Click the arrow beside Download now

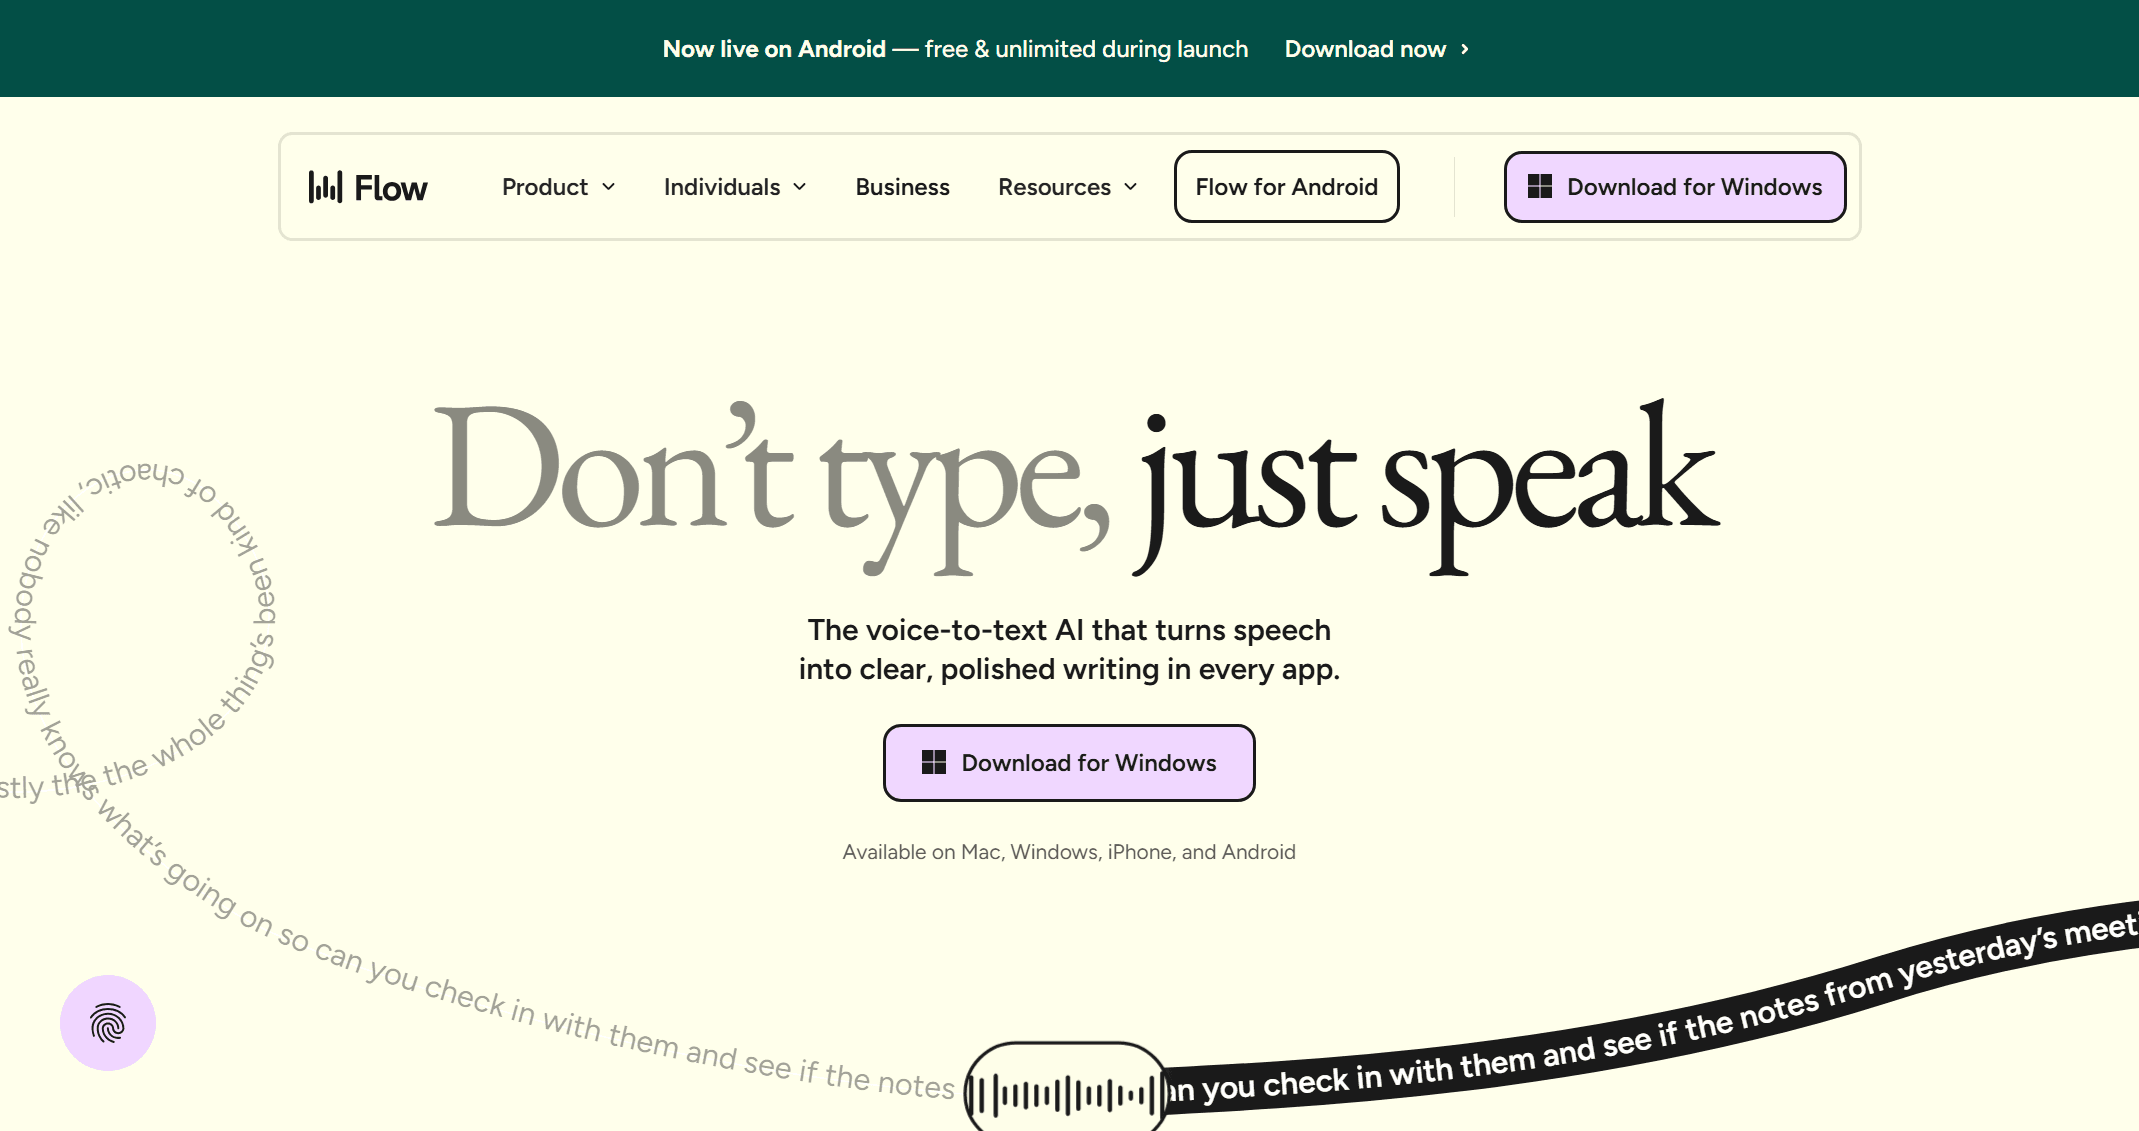1465,49
